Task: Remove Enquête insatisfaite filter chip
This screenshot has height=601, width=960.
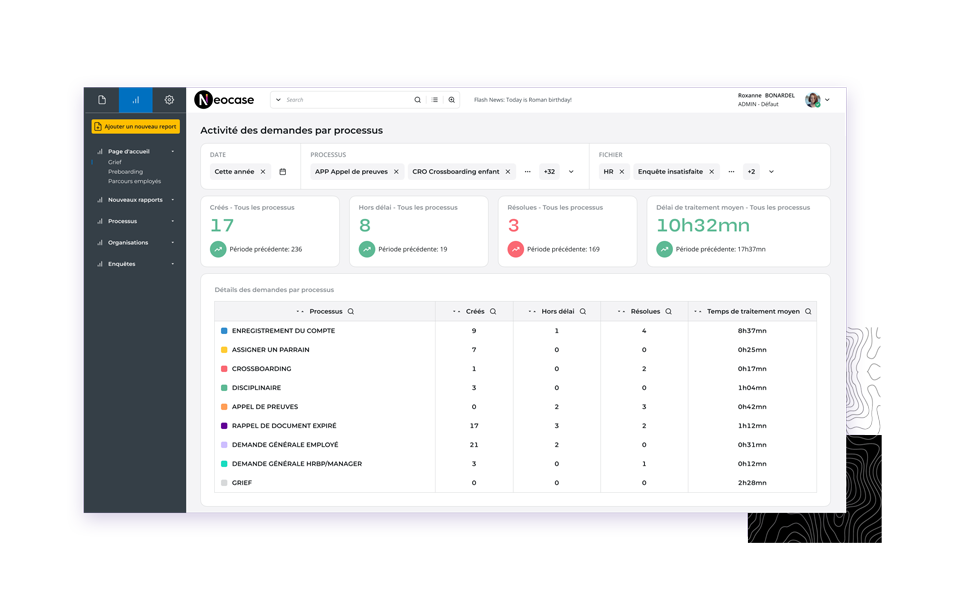Action: tap(711, 172)
